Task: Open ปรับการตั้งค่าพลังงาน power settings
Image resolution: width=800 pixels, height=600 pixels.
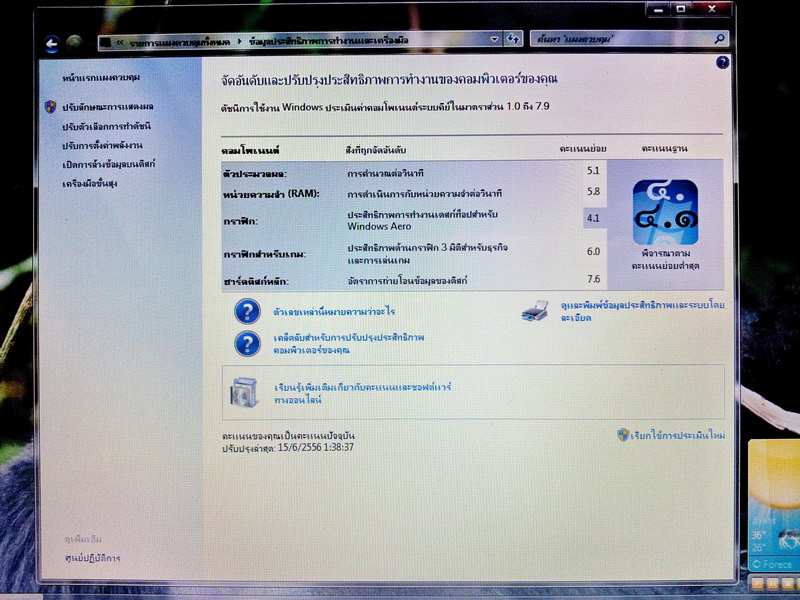Action: click(102, 145)
